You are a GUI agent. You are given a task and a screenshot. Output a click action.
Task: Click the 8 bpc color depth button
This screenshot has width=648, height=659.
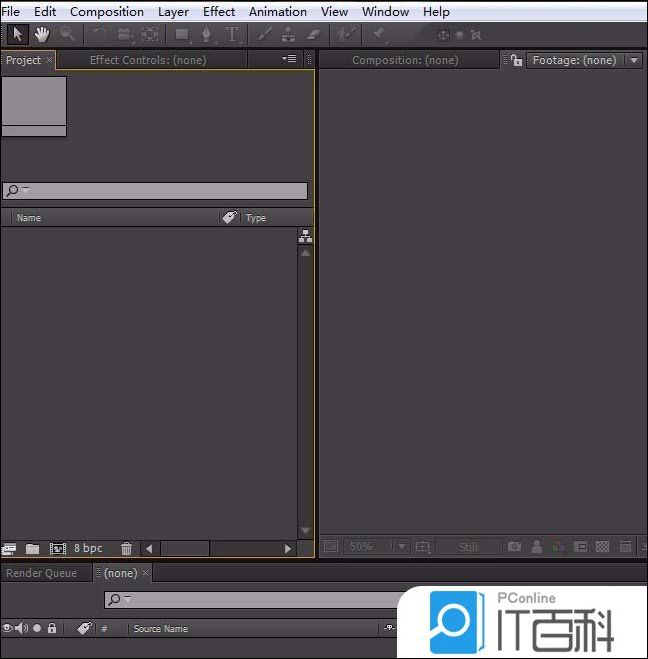point(88,548)
